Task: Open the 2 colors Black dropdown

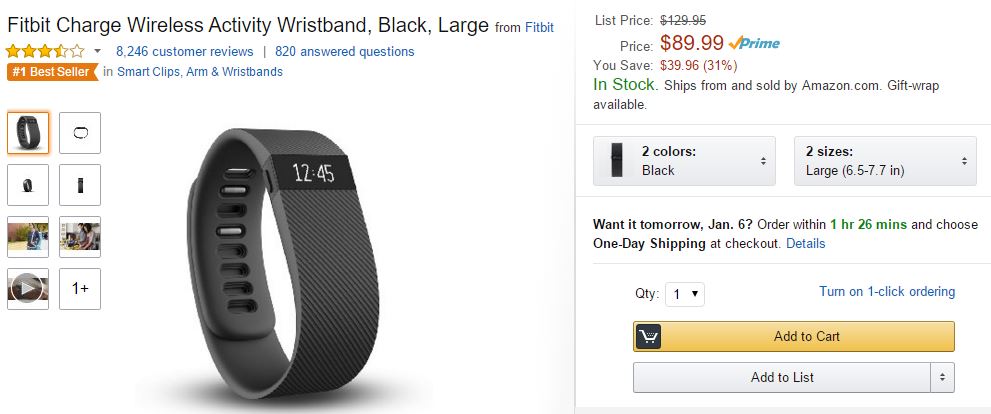Action: [x=685, y=161]
